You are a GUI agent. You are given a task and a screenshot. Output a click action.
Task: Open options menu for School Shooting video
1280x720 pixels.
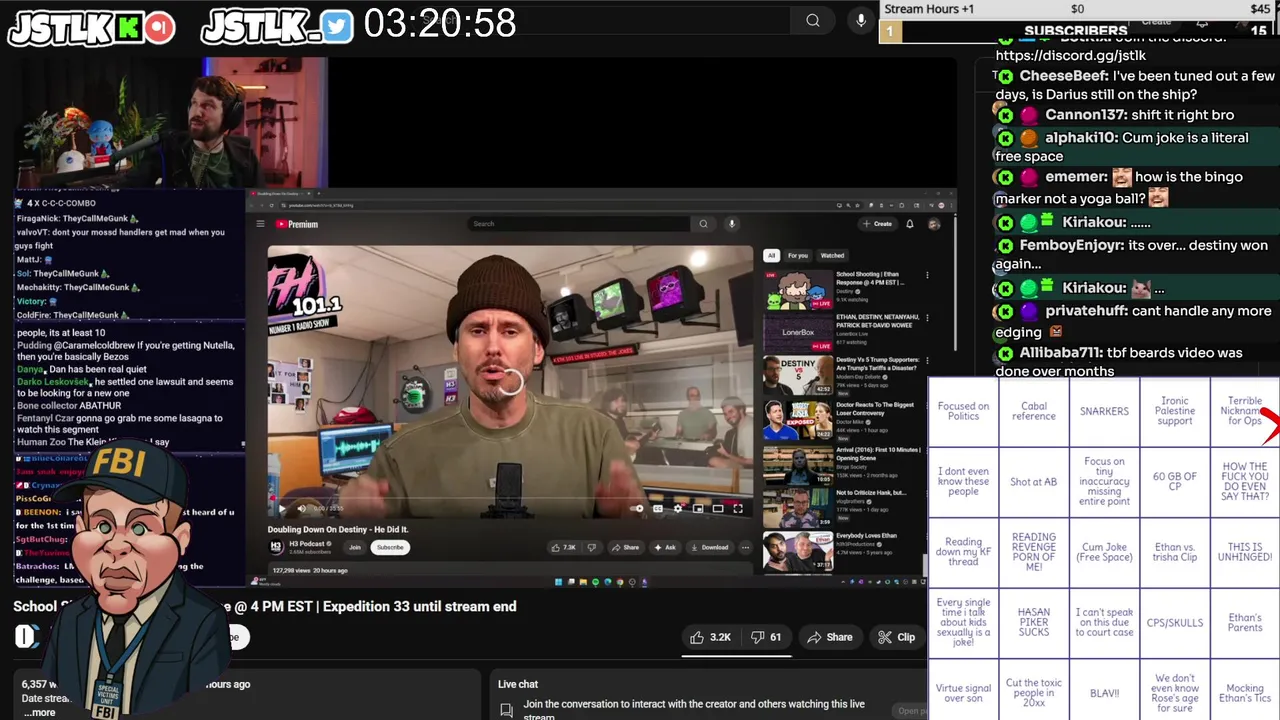pyautogui.click(x=927, y=275)
